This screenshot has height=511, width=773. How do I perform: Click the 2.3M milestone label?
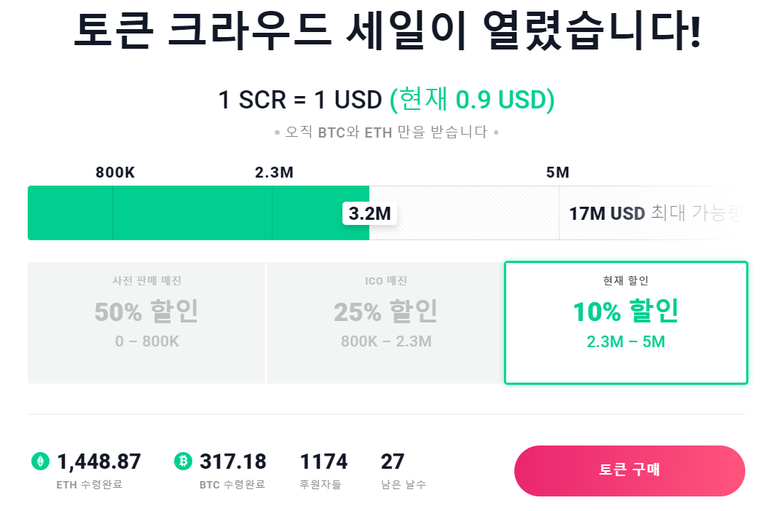point(274,172)
